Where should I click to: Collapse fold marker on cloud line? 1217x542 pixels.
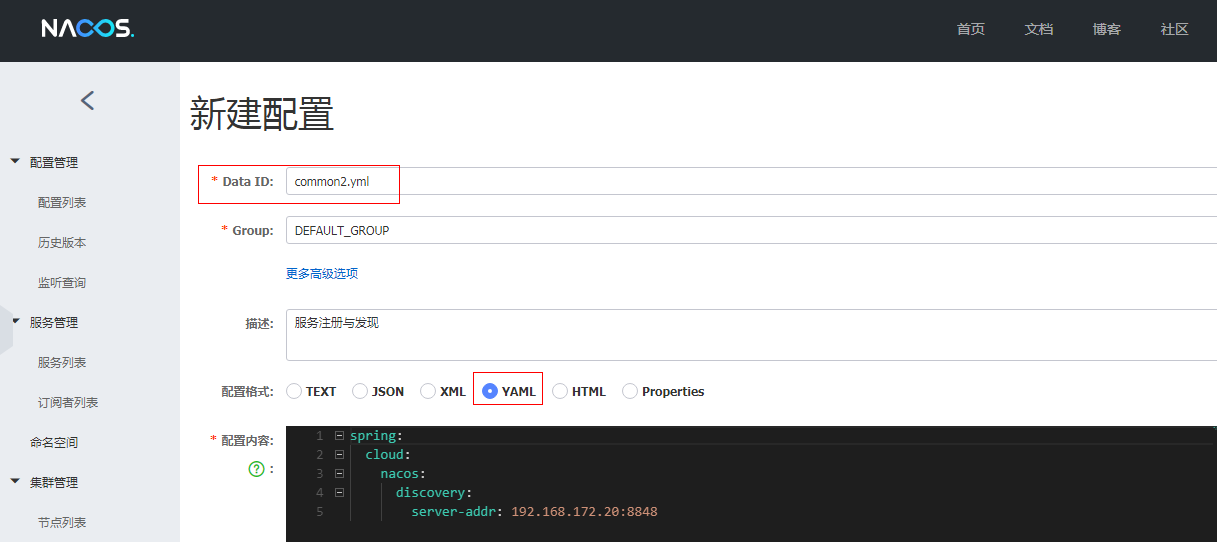tap(339, 454)
